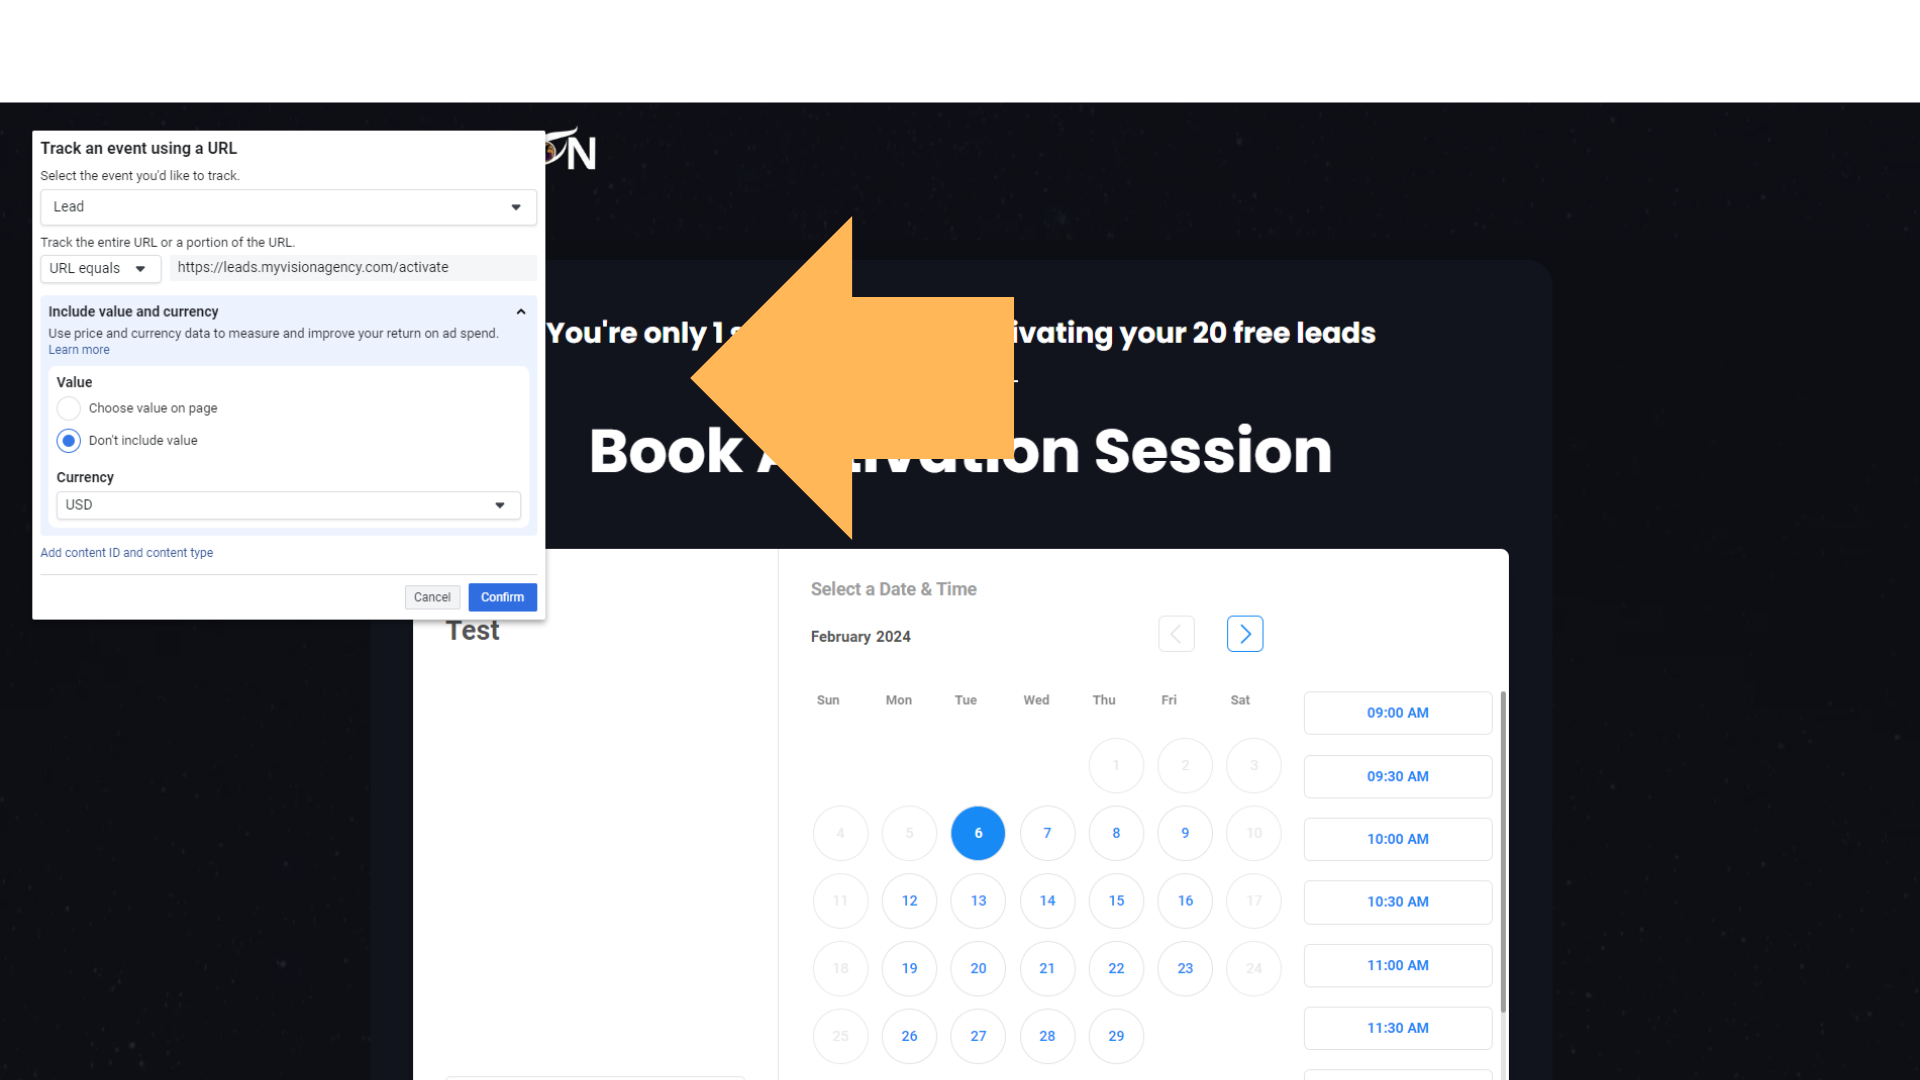Click the Lead event type dropdown

tap(286, 206)
